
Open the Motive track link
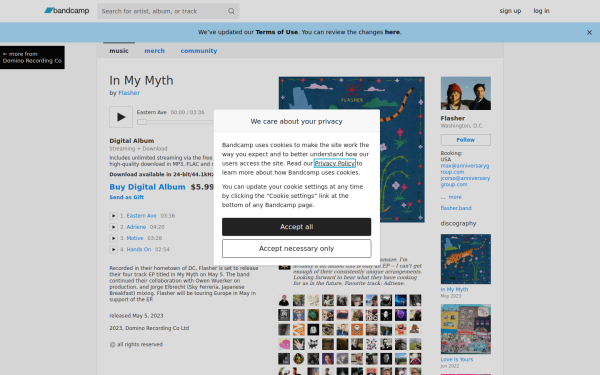pos(135,238)
